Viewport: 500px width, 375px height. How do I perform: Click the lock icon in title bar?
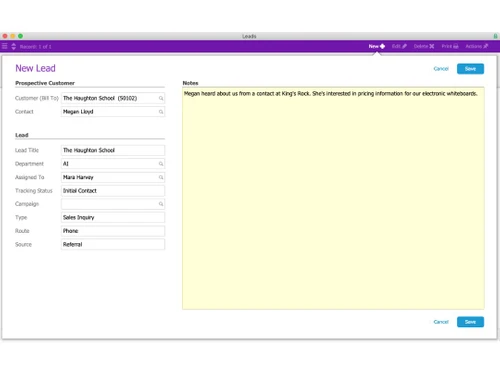pos(495,36)
